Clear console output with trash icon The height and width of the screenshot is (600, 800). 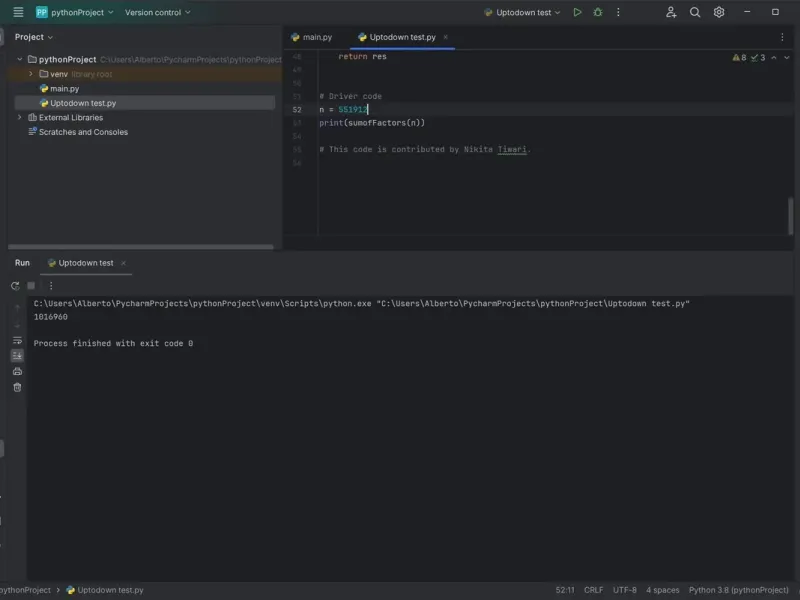(17, 387)
